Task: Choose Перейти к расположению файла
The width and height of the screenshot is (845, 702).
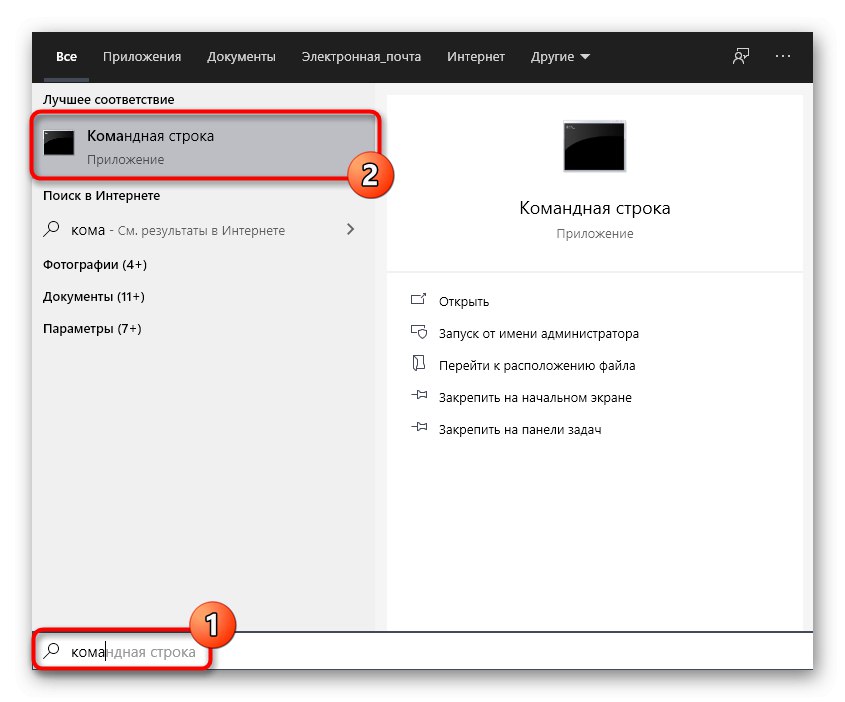Action: click(537, 366)
